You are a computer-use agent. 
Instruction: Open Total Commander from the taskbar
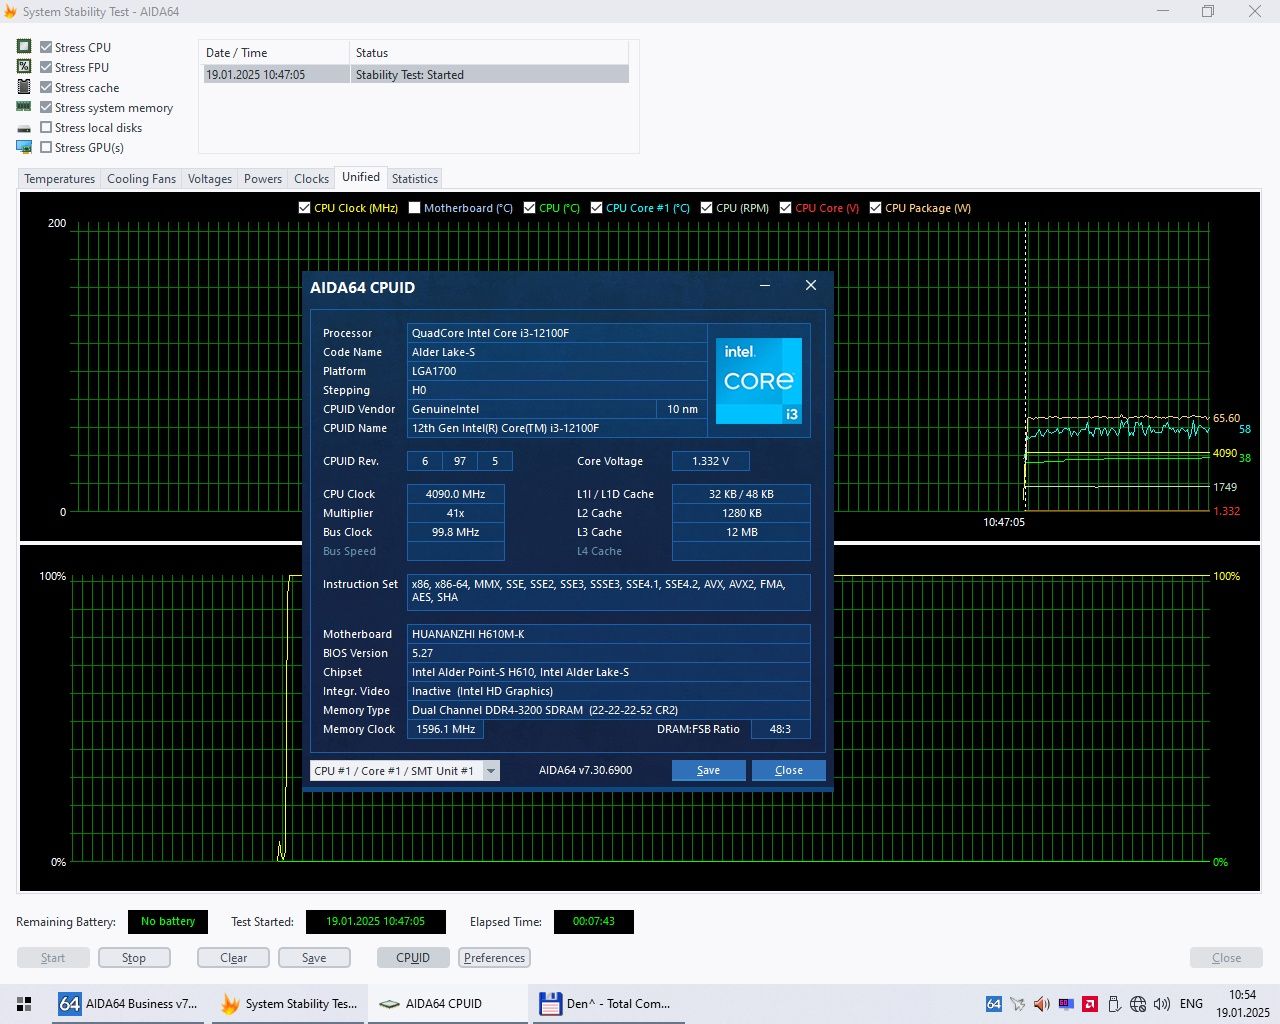tap(609, 1004)
